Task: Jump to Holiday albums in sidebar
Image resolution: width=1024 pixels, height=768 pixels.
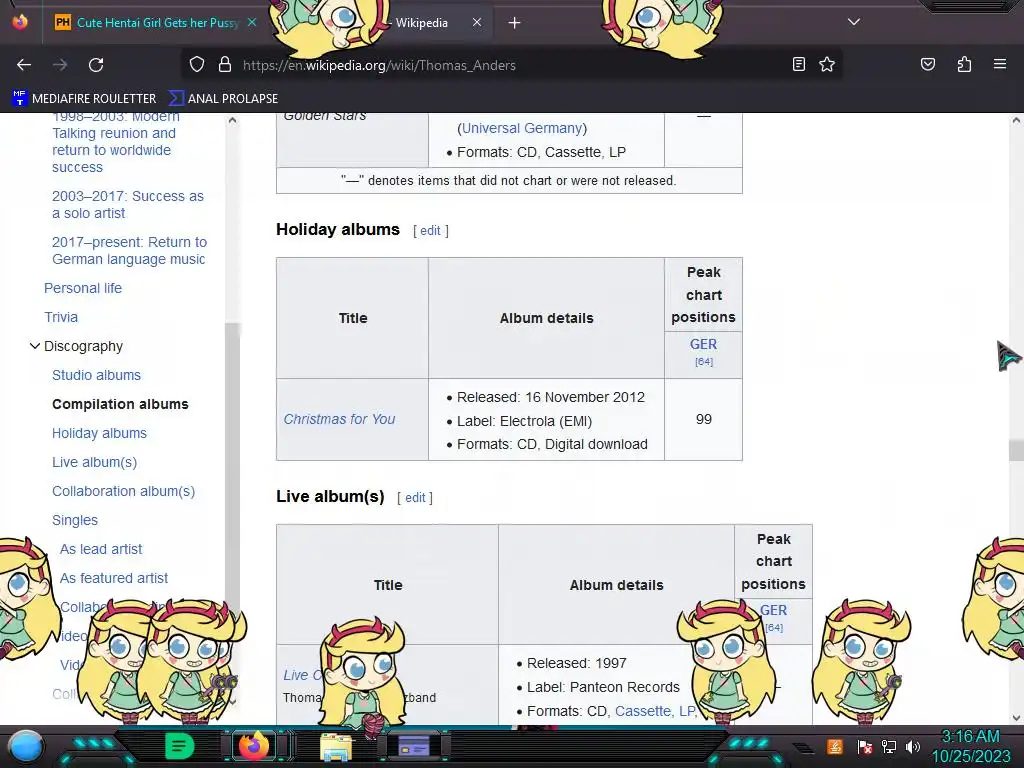Action: pyautogui.click(x=99, y=433)
